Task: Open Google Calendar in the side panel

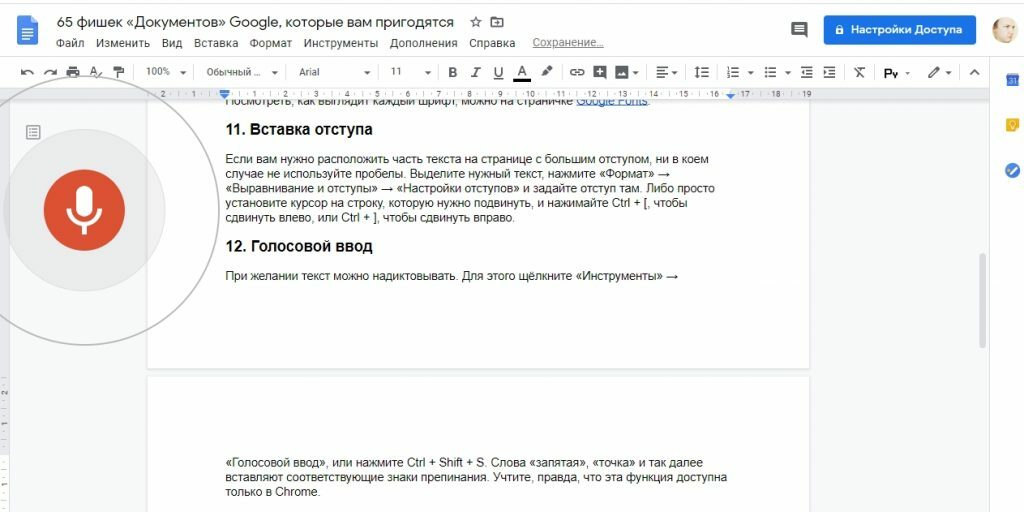Action: tap(1011, 80)
